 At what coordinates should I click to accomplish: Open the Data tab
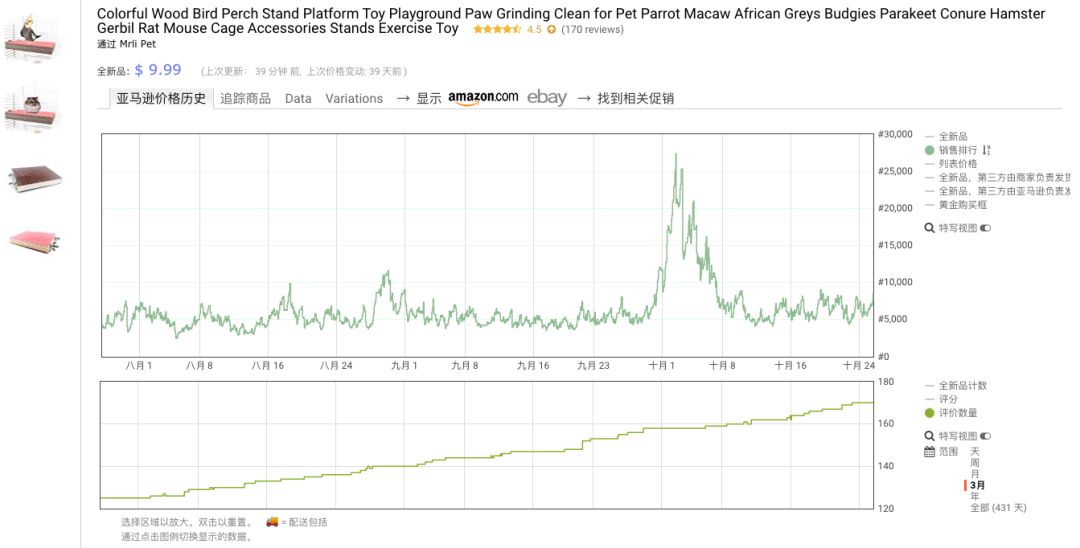click(x=298, y=98)
